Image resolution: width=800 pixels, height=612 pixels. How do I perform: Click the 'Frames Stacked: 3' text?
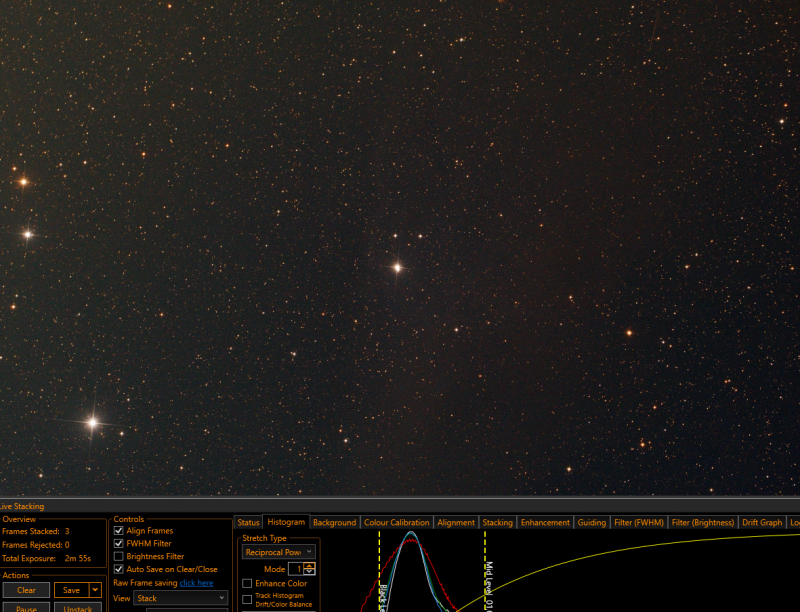(36, 531)
